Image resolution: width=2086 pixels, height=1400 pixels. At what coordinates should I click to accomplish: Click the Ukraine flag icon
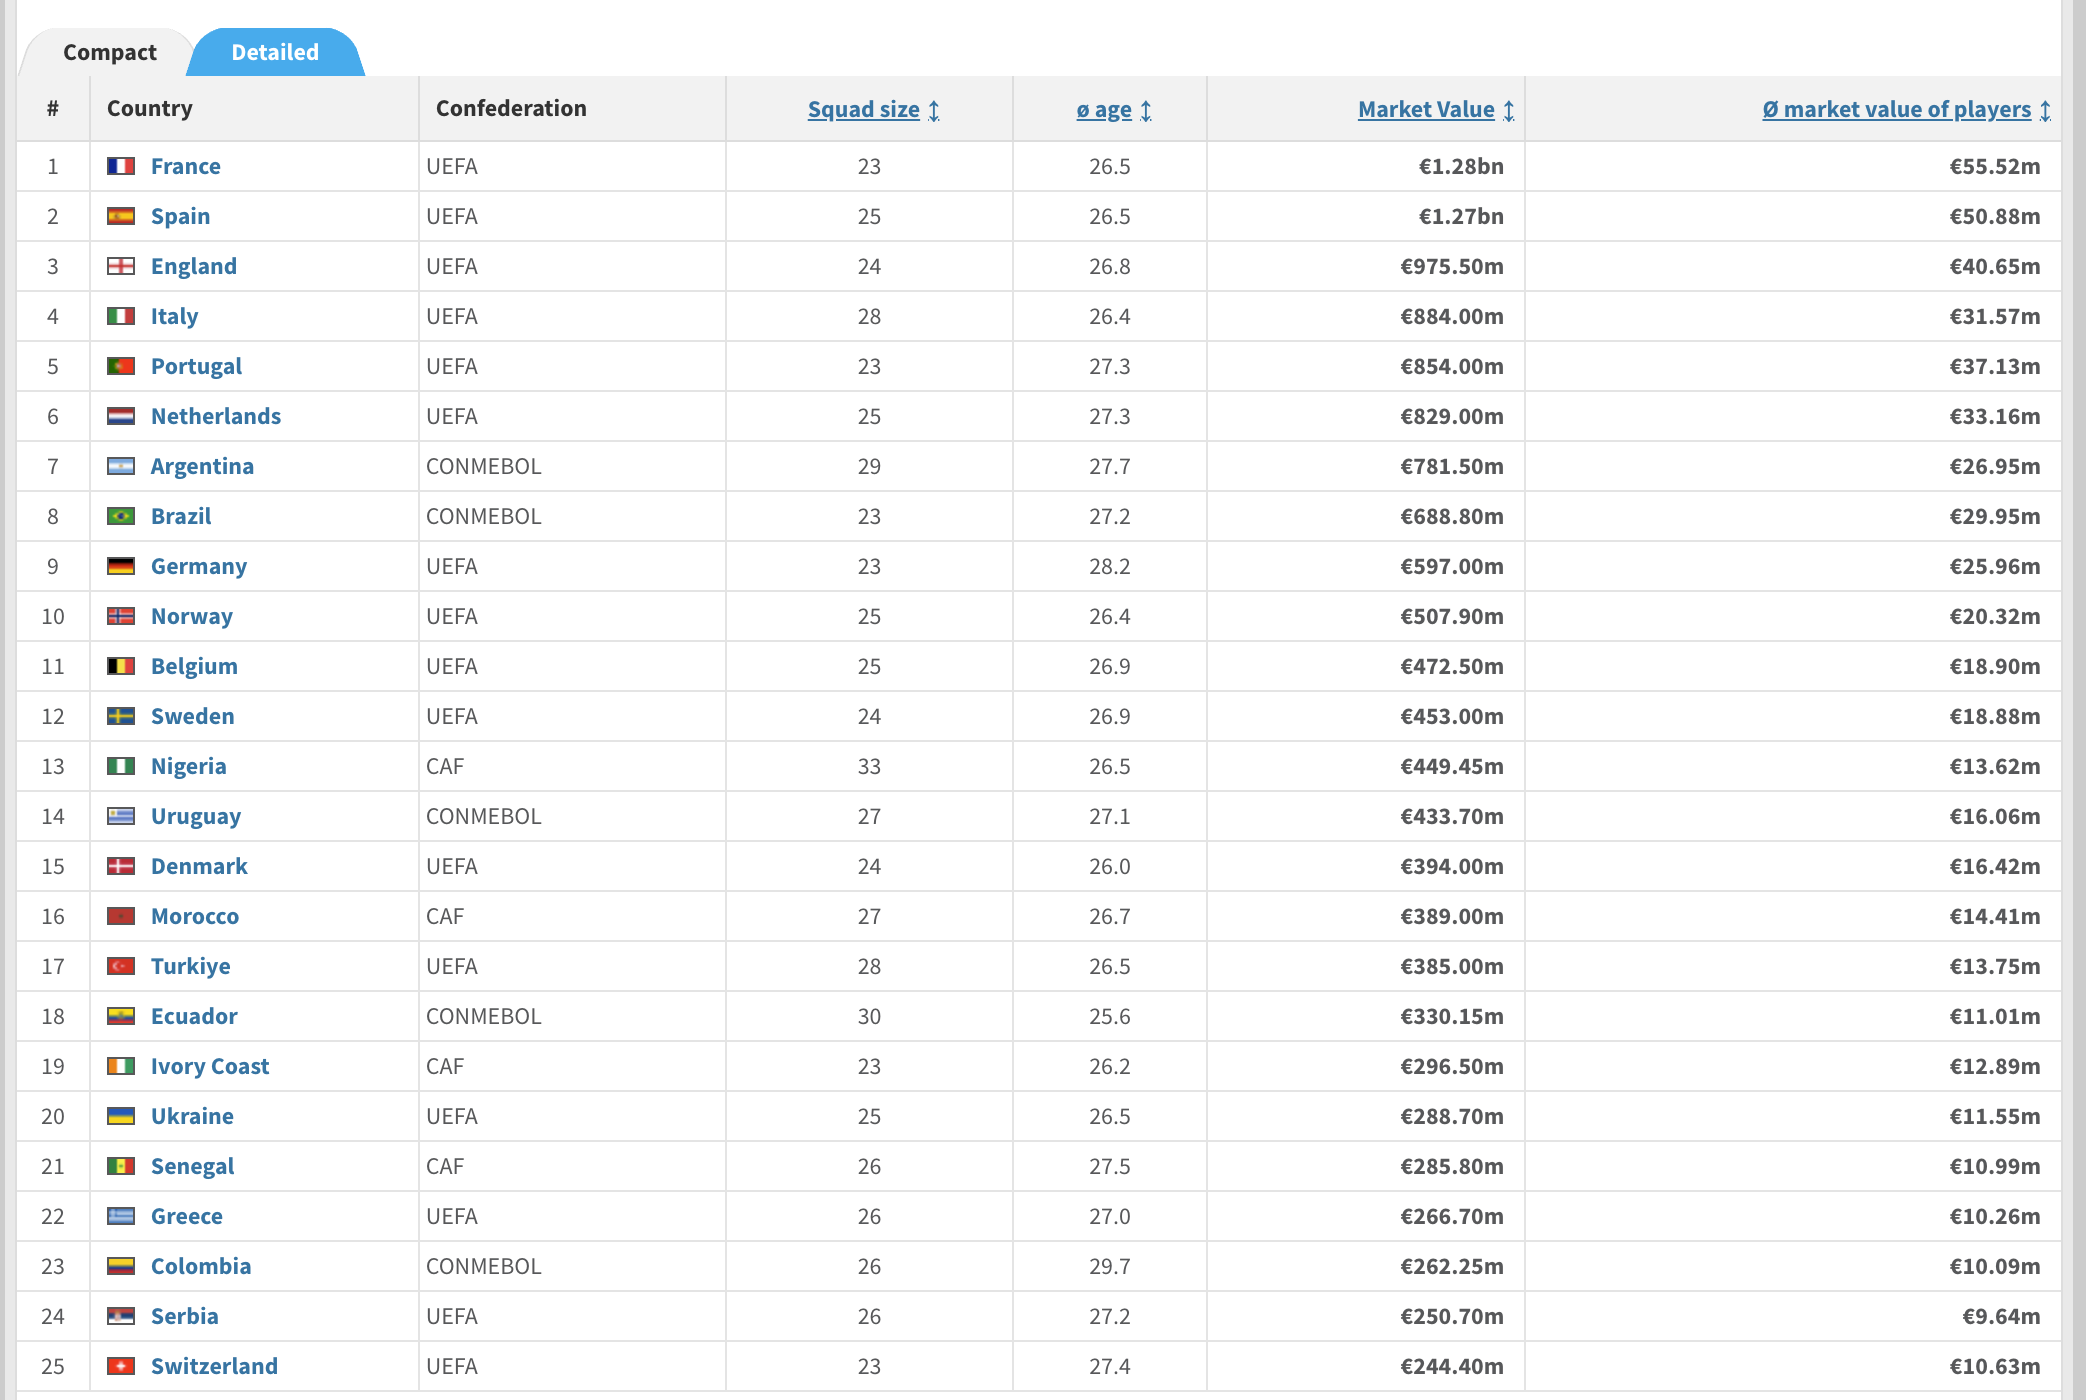[x=121, y=1116]
